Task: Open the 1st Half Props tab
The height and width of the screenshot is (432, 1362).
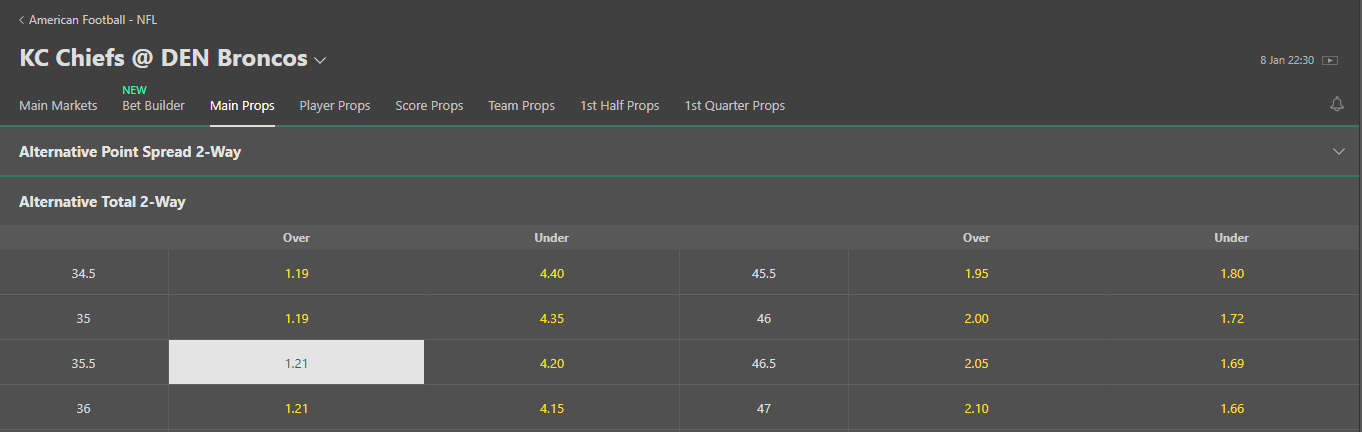Action: coord(620,105)
